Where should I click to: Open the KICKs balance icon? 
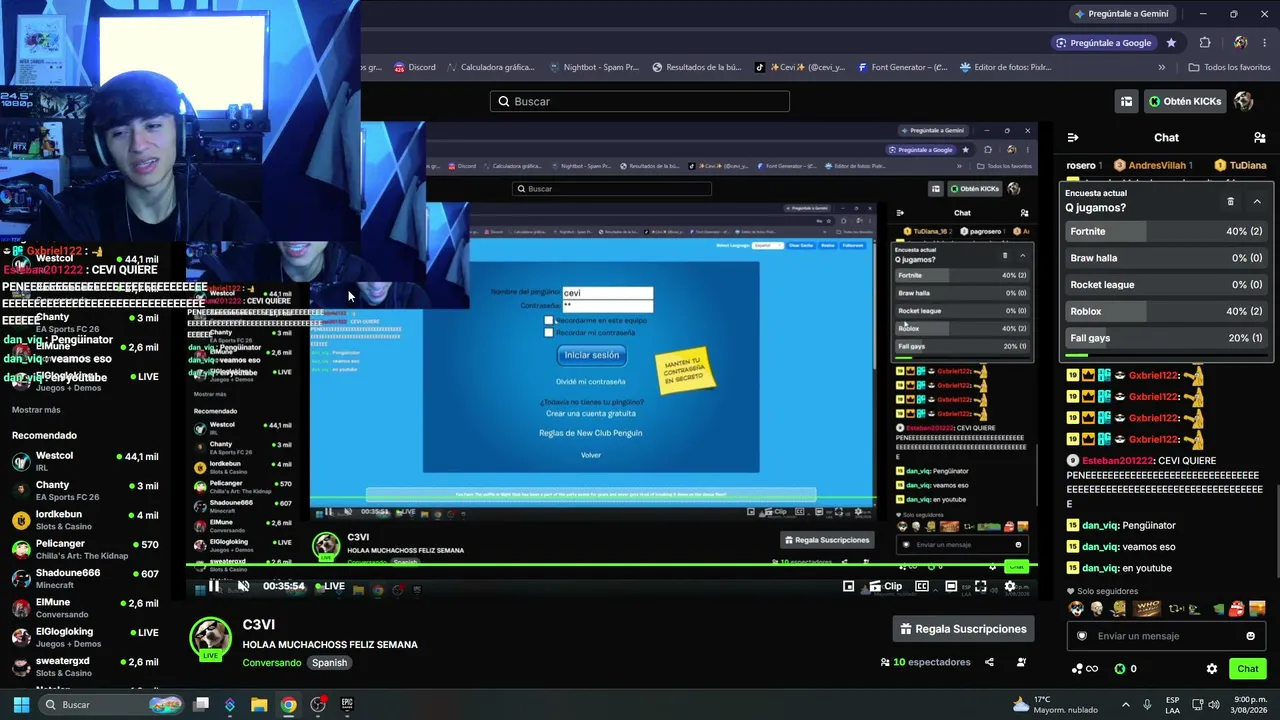click(1125, 669)
